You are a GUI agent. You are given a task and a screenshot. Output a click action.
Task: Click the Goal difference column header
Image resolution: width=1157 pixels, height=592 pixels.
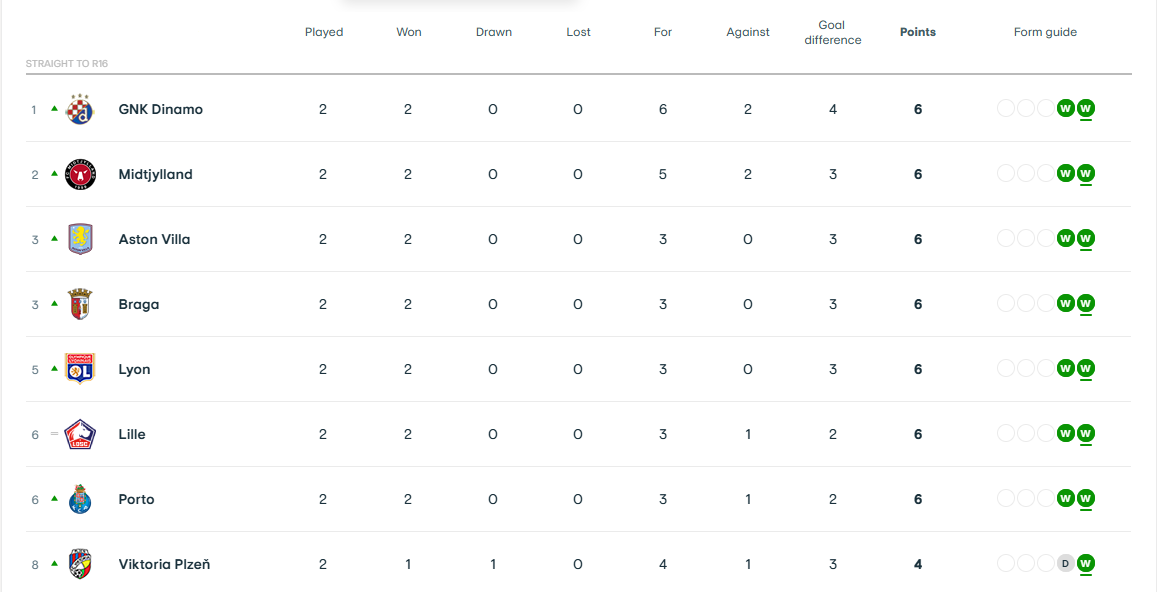833,32
